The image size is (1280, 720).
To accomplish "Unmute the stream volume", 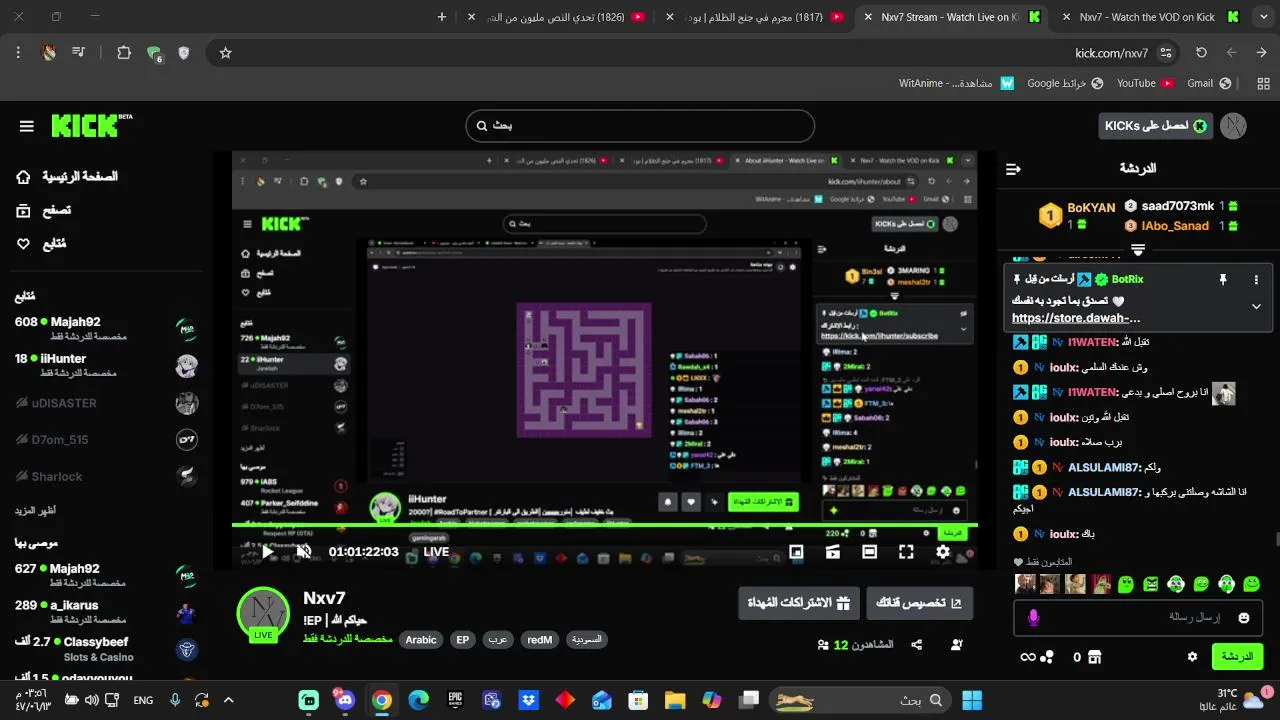I will pos(304,552).
